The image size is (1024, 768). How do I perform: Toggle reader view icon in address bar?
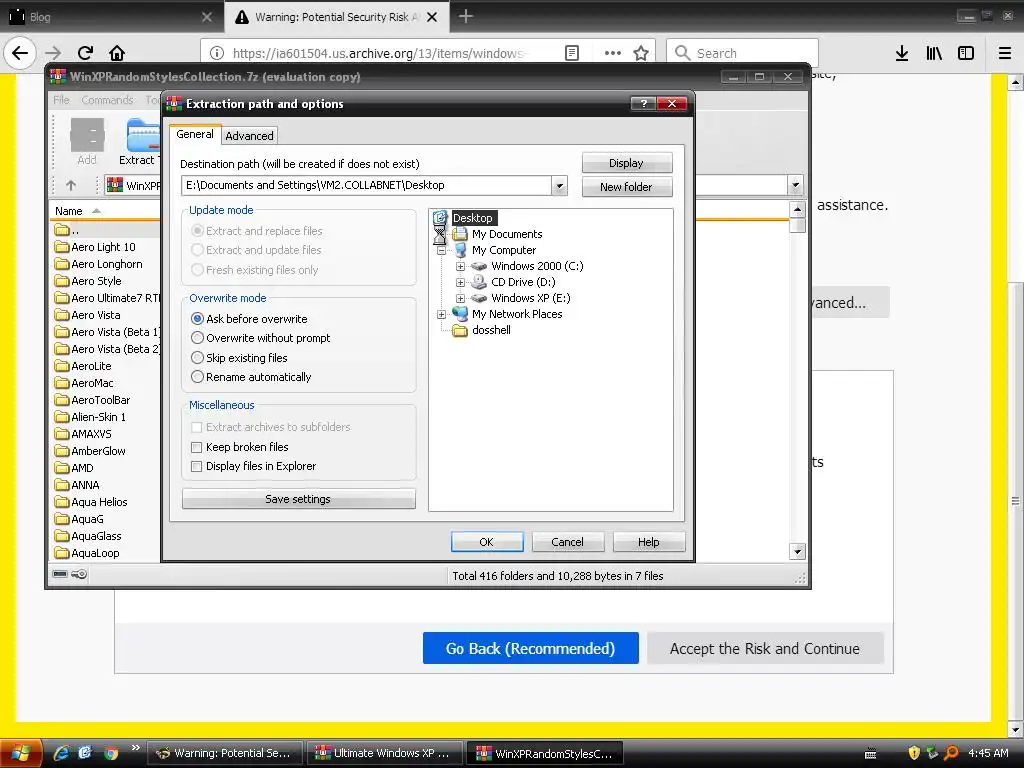571,53
